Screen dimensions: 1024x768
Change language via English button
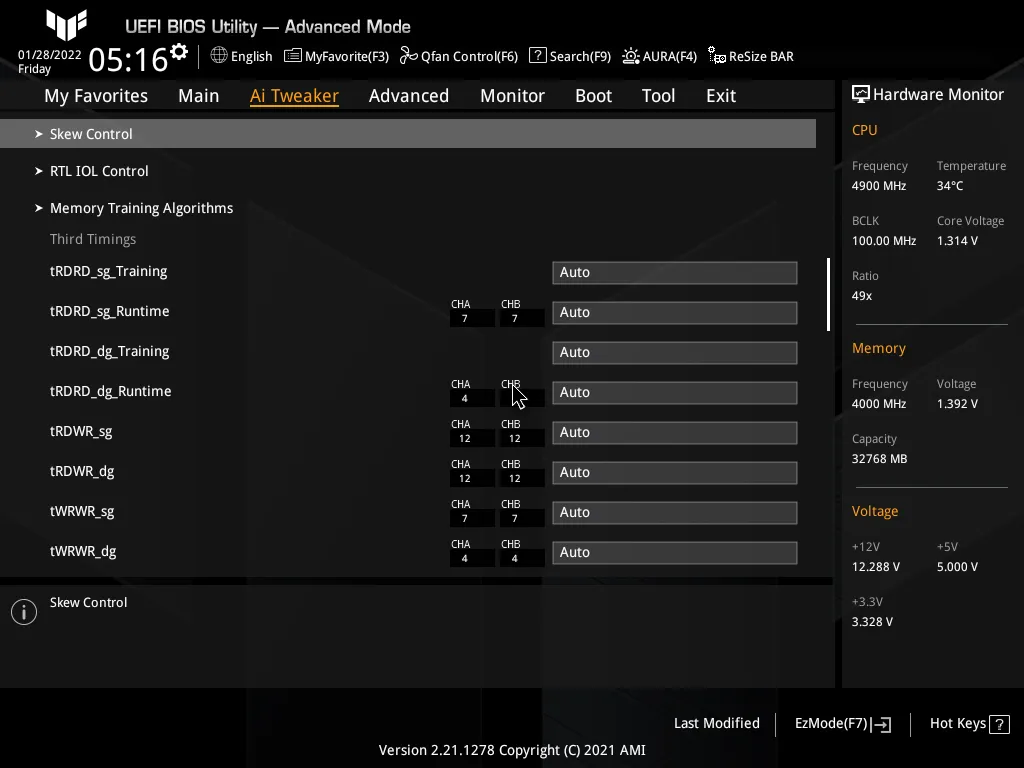251,56
